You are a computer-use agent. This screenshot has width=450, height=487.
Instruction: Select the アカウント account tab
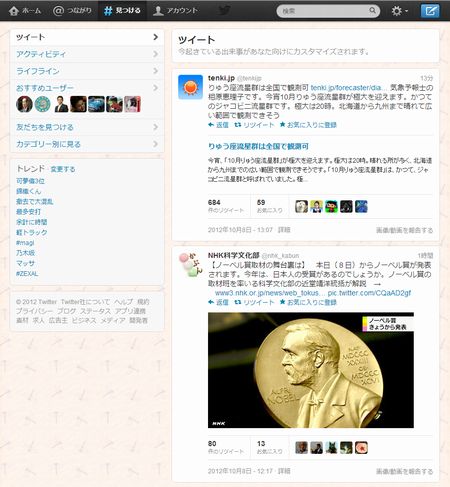tap(175, 11)
